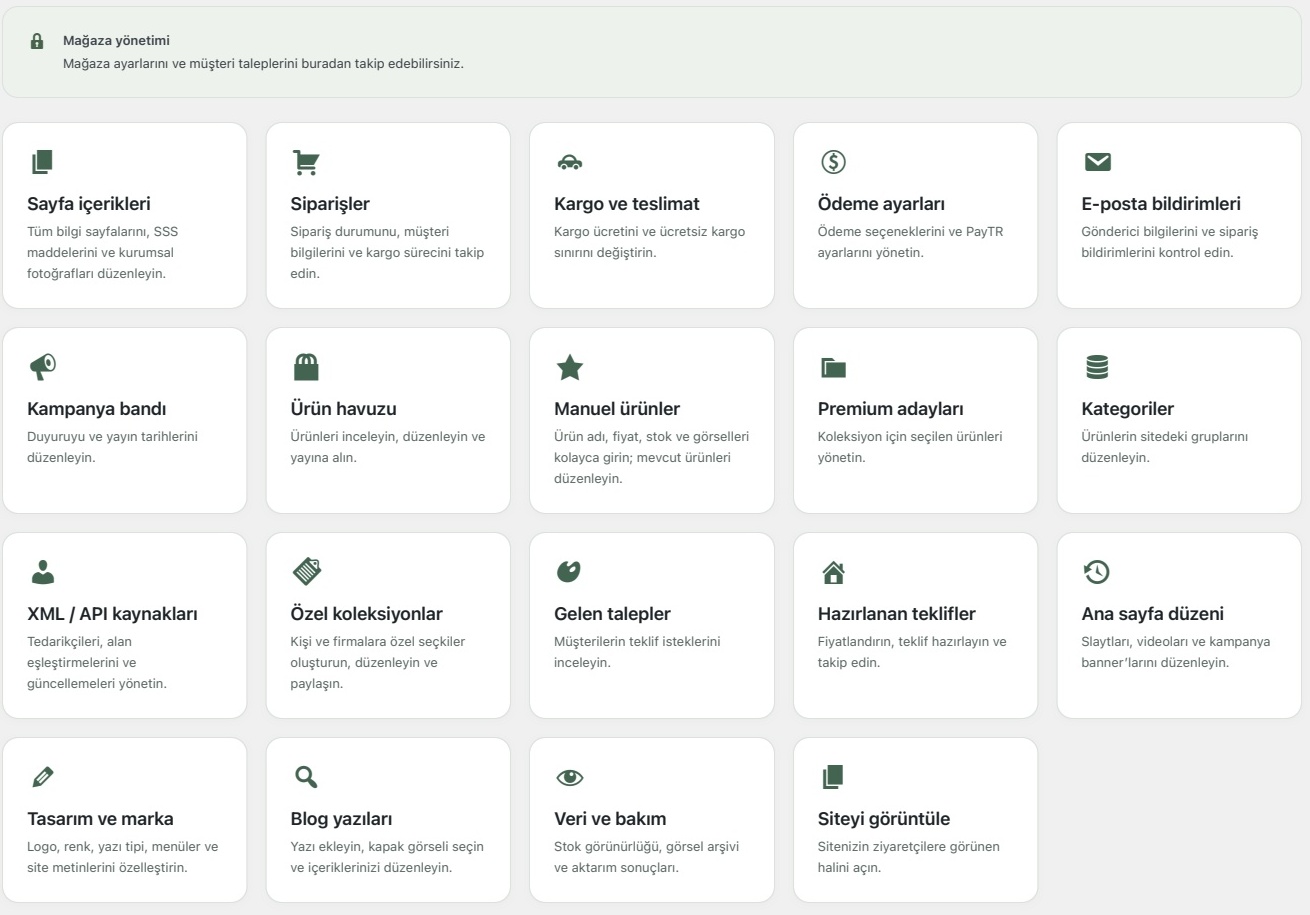Click the shopping bag icon above Ürün havuzu
Screen dimensions: 1310x915
pyautogui.click(x=306, y=367)
